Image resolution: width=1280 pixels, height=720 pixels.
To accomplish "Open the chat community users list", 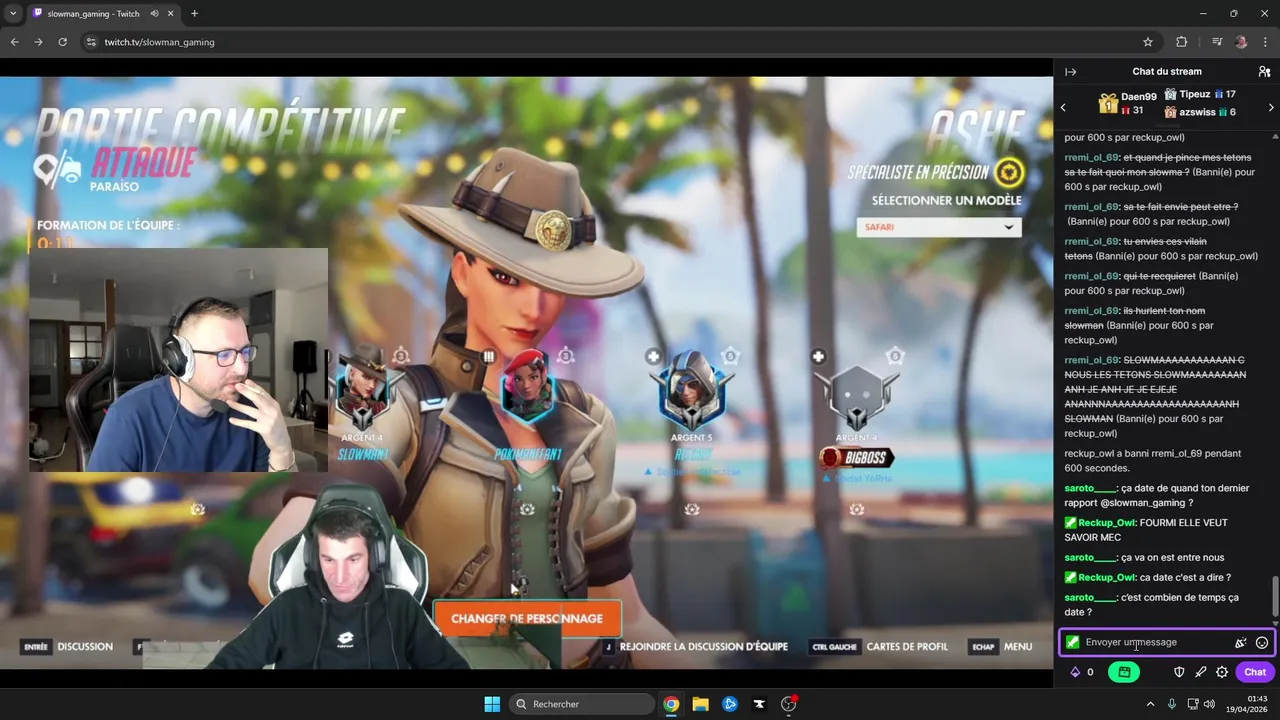I will tap(1264, 72).
